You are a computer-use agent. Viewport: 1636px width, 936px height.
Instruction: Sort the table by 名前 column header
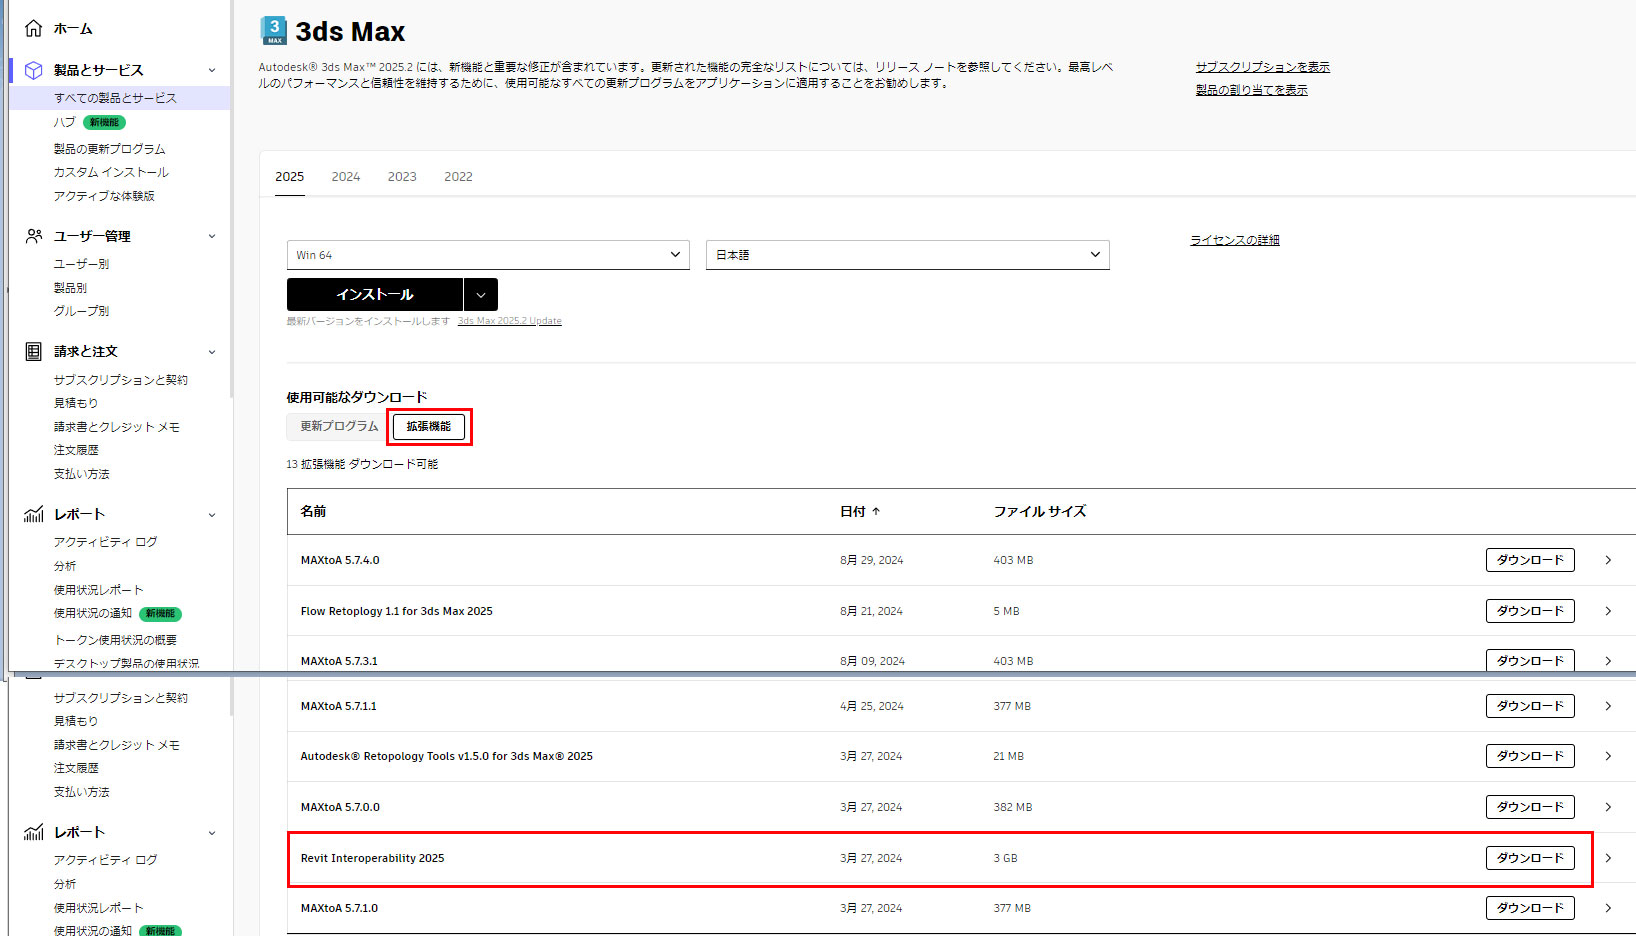(313, 511)
